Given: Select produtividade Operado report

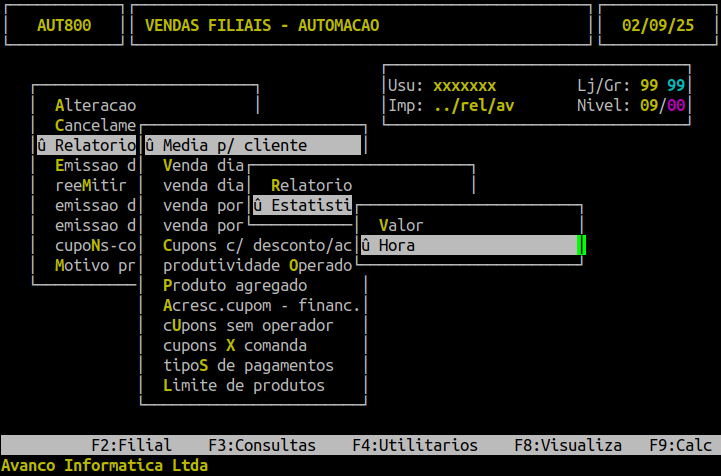Looking at the screenshot, I should tap(258, 265).
